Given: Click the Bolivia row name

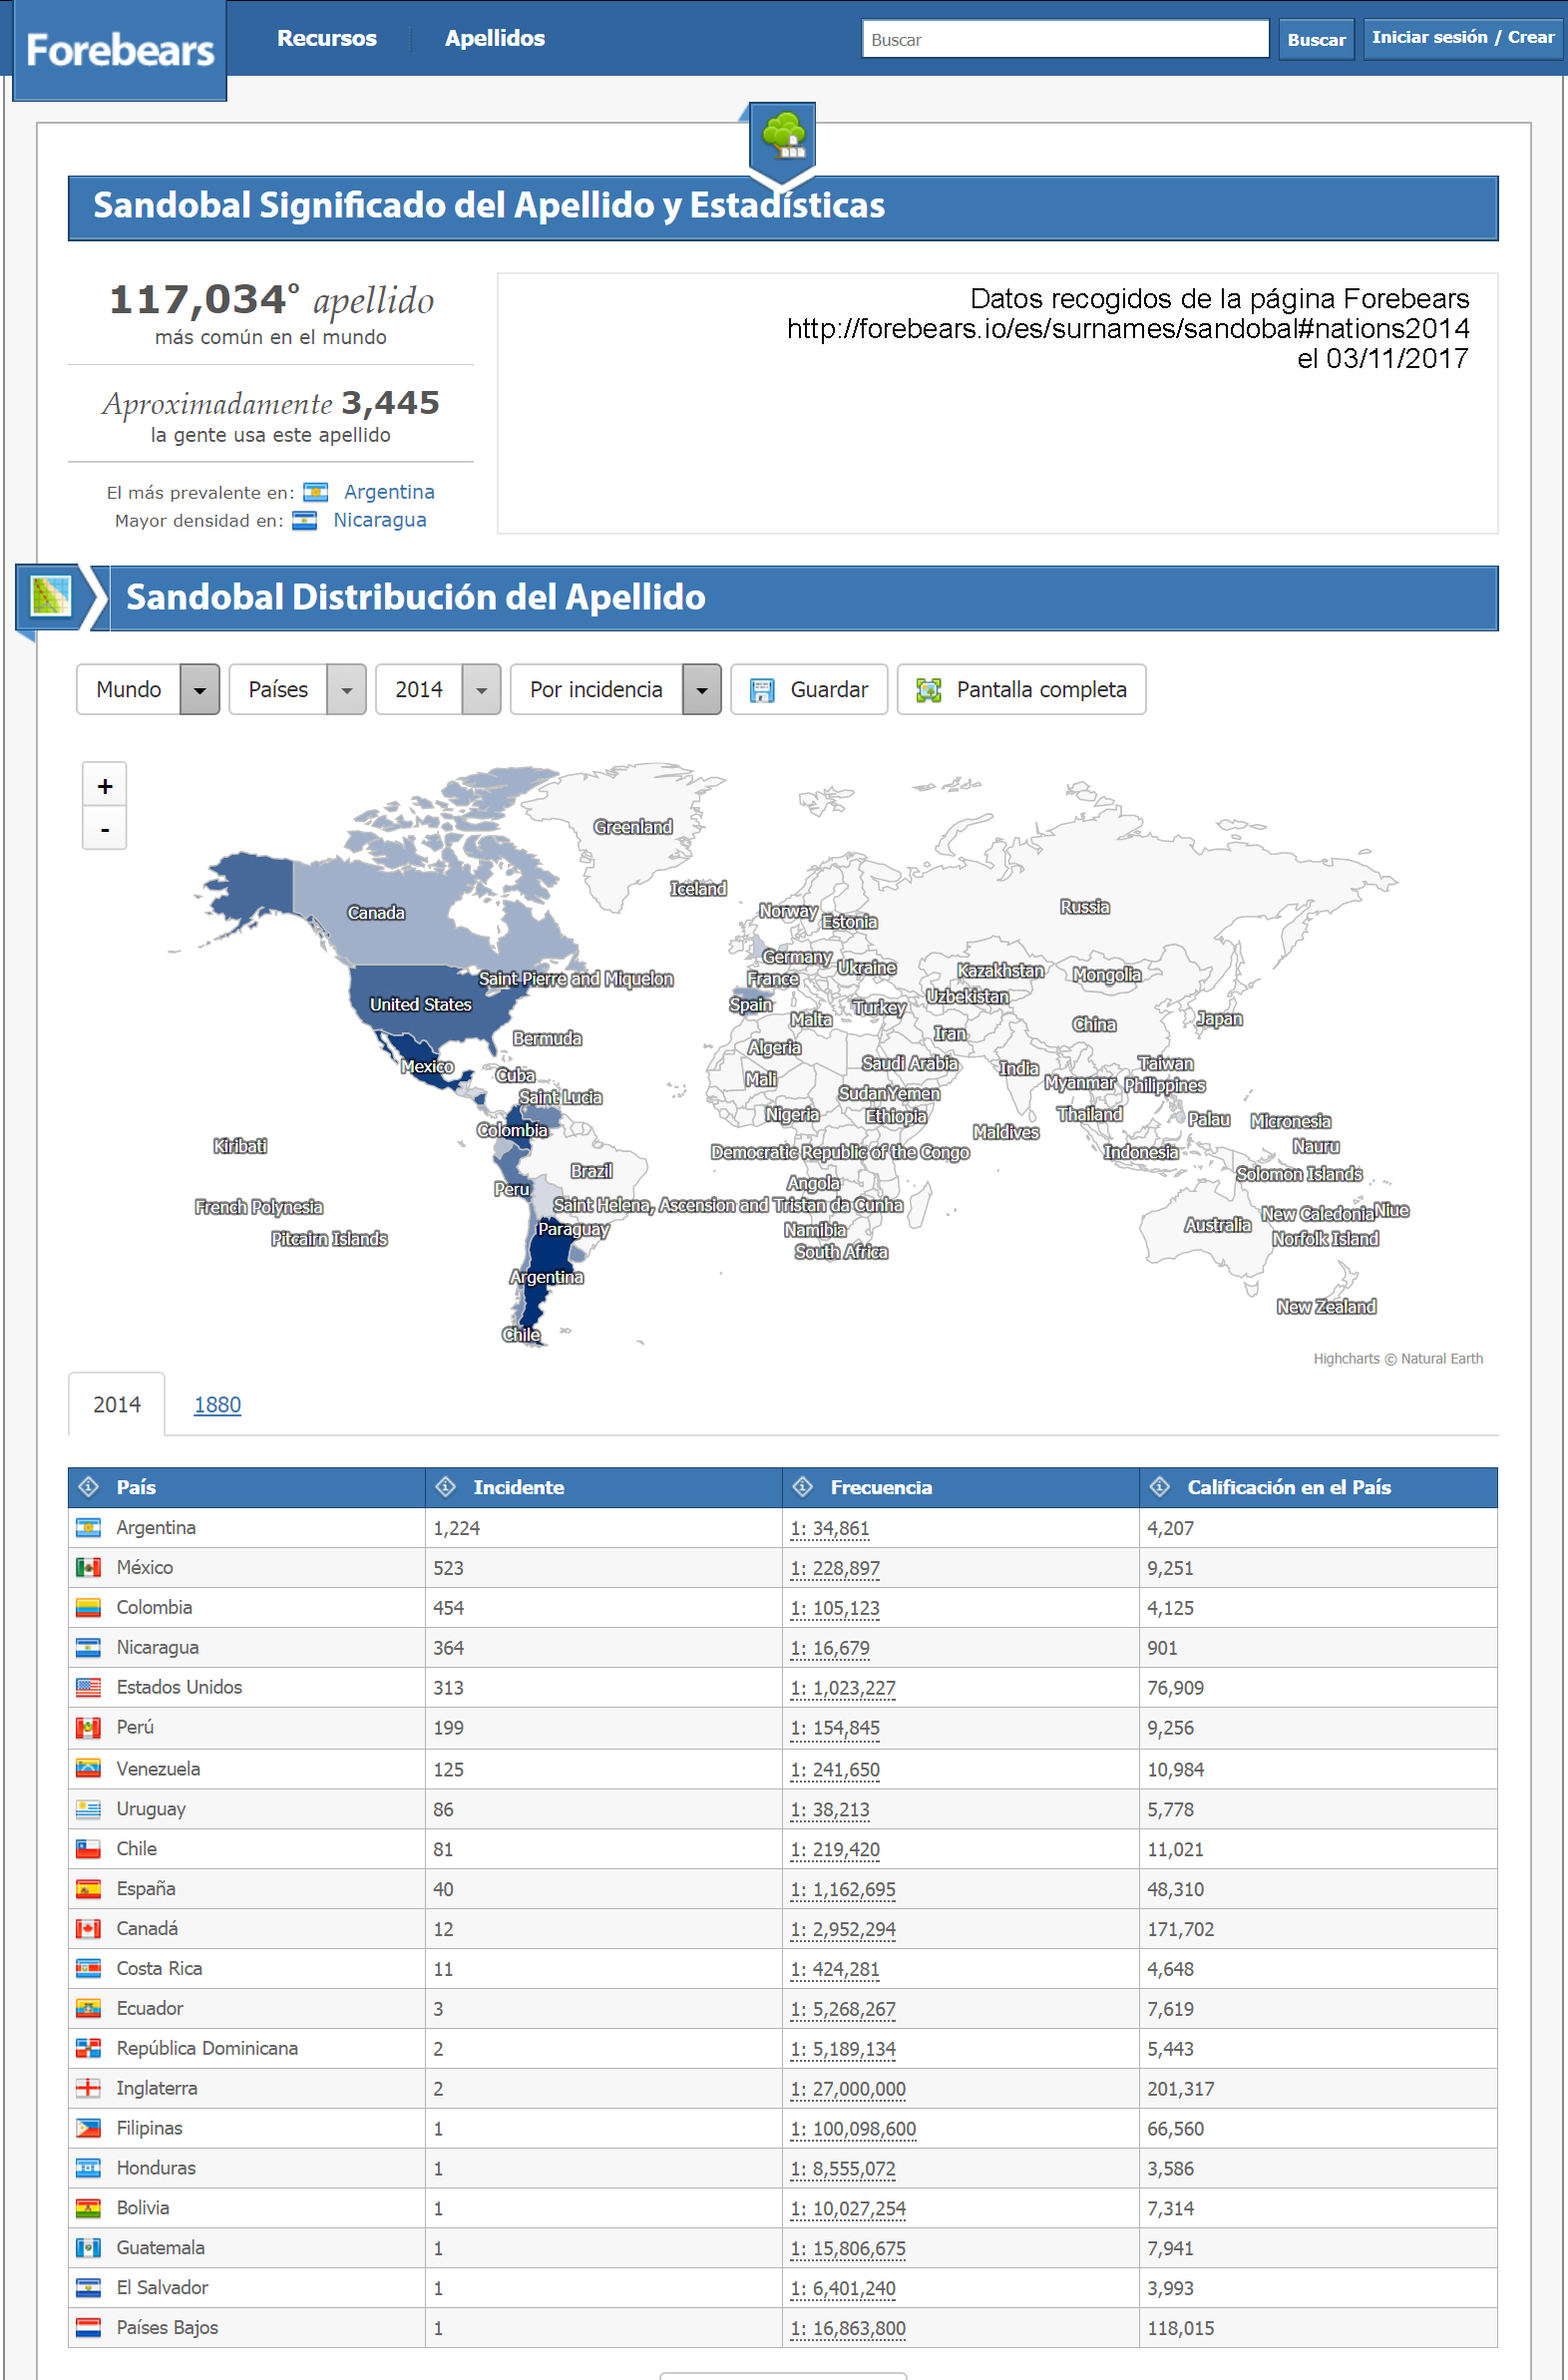Looking at the screenshot, I should tap(143, 2208).
